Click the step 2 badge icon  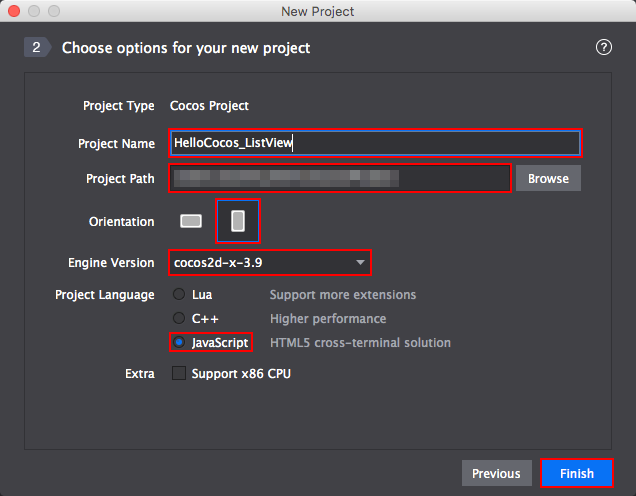pos(37,47)
